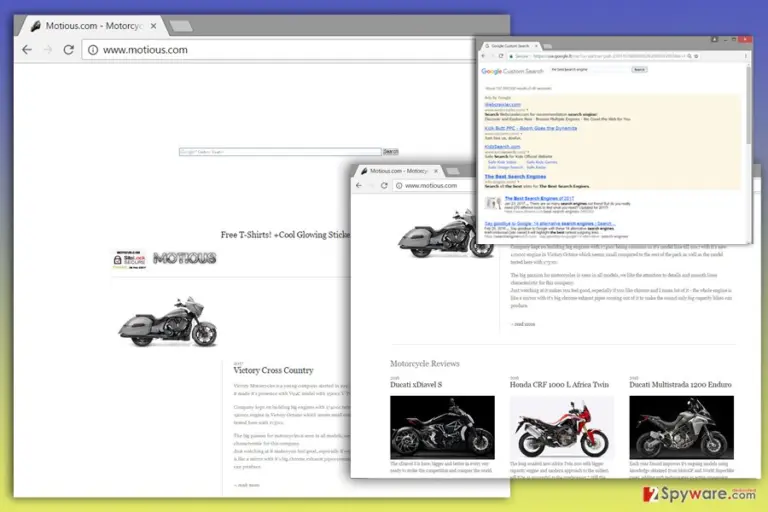
Task: Reload the motious.com page in the main window
Action: pos(69,49)
